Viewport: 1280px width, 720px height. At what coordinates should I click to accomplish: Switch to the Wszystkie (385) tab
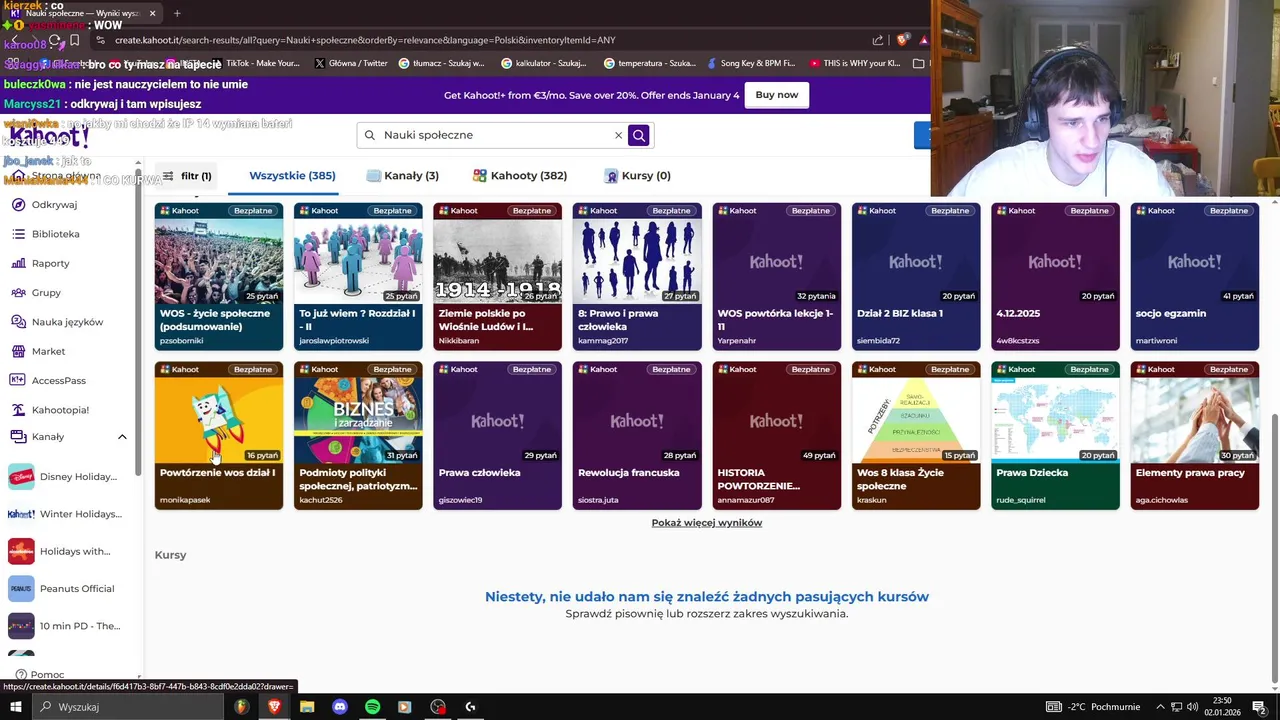pyautogui.click(x=292, y=176)
